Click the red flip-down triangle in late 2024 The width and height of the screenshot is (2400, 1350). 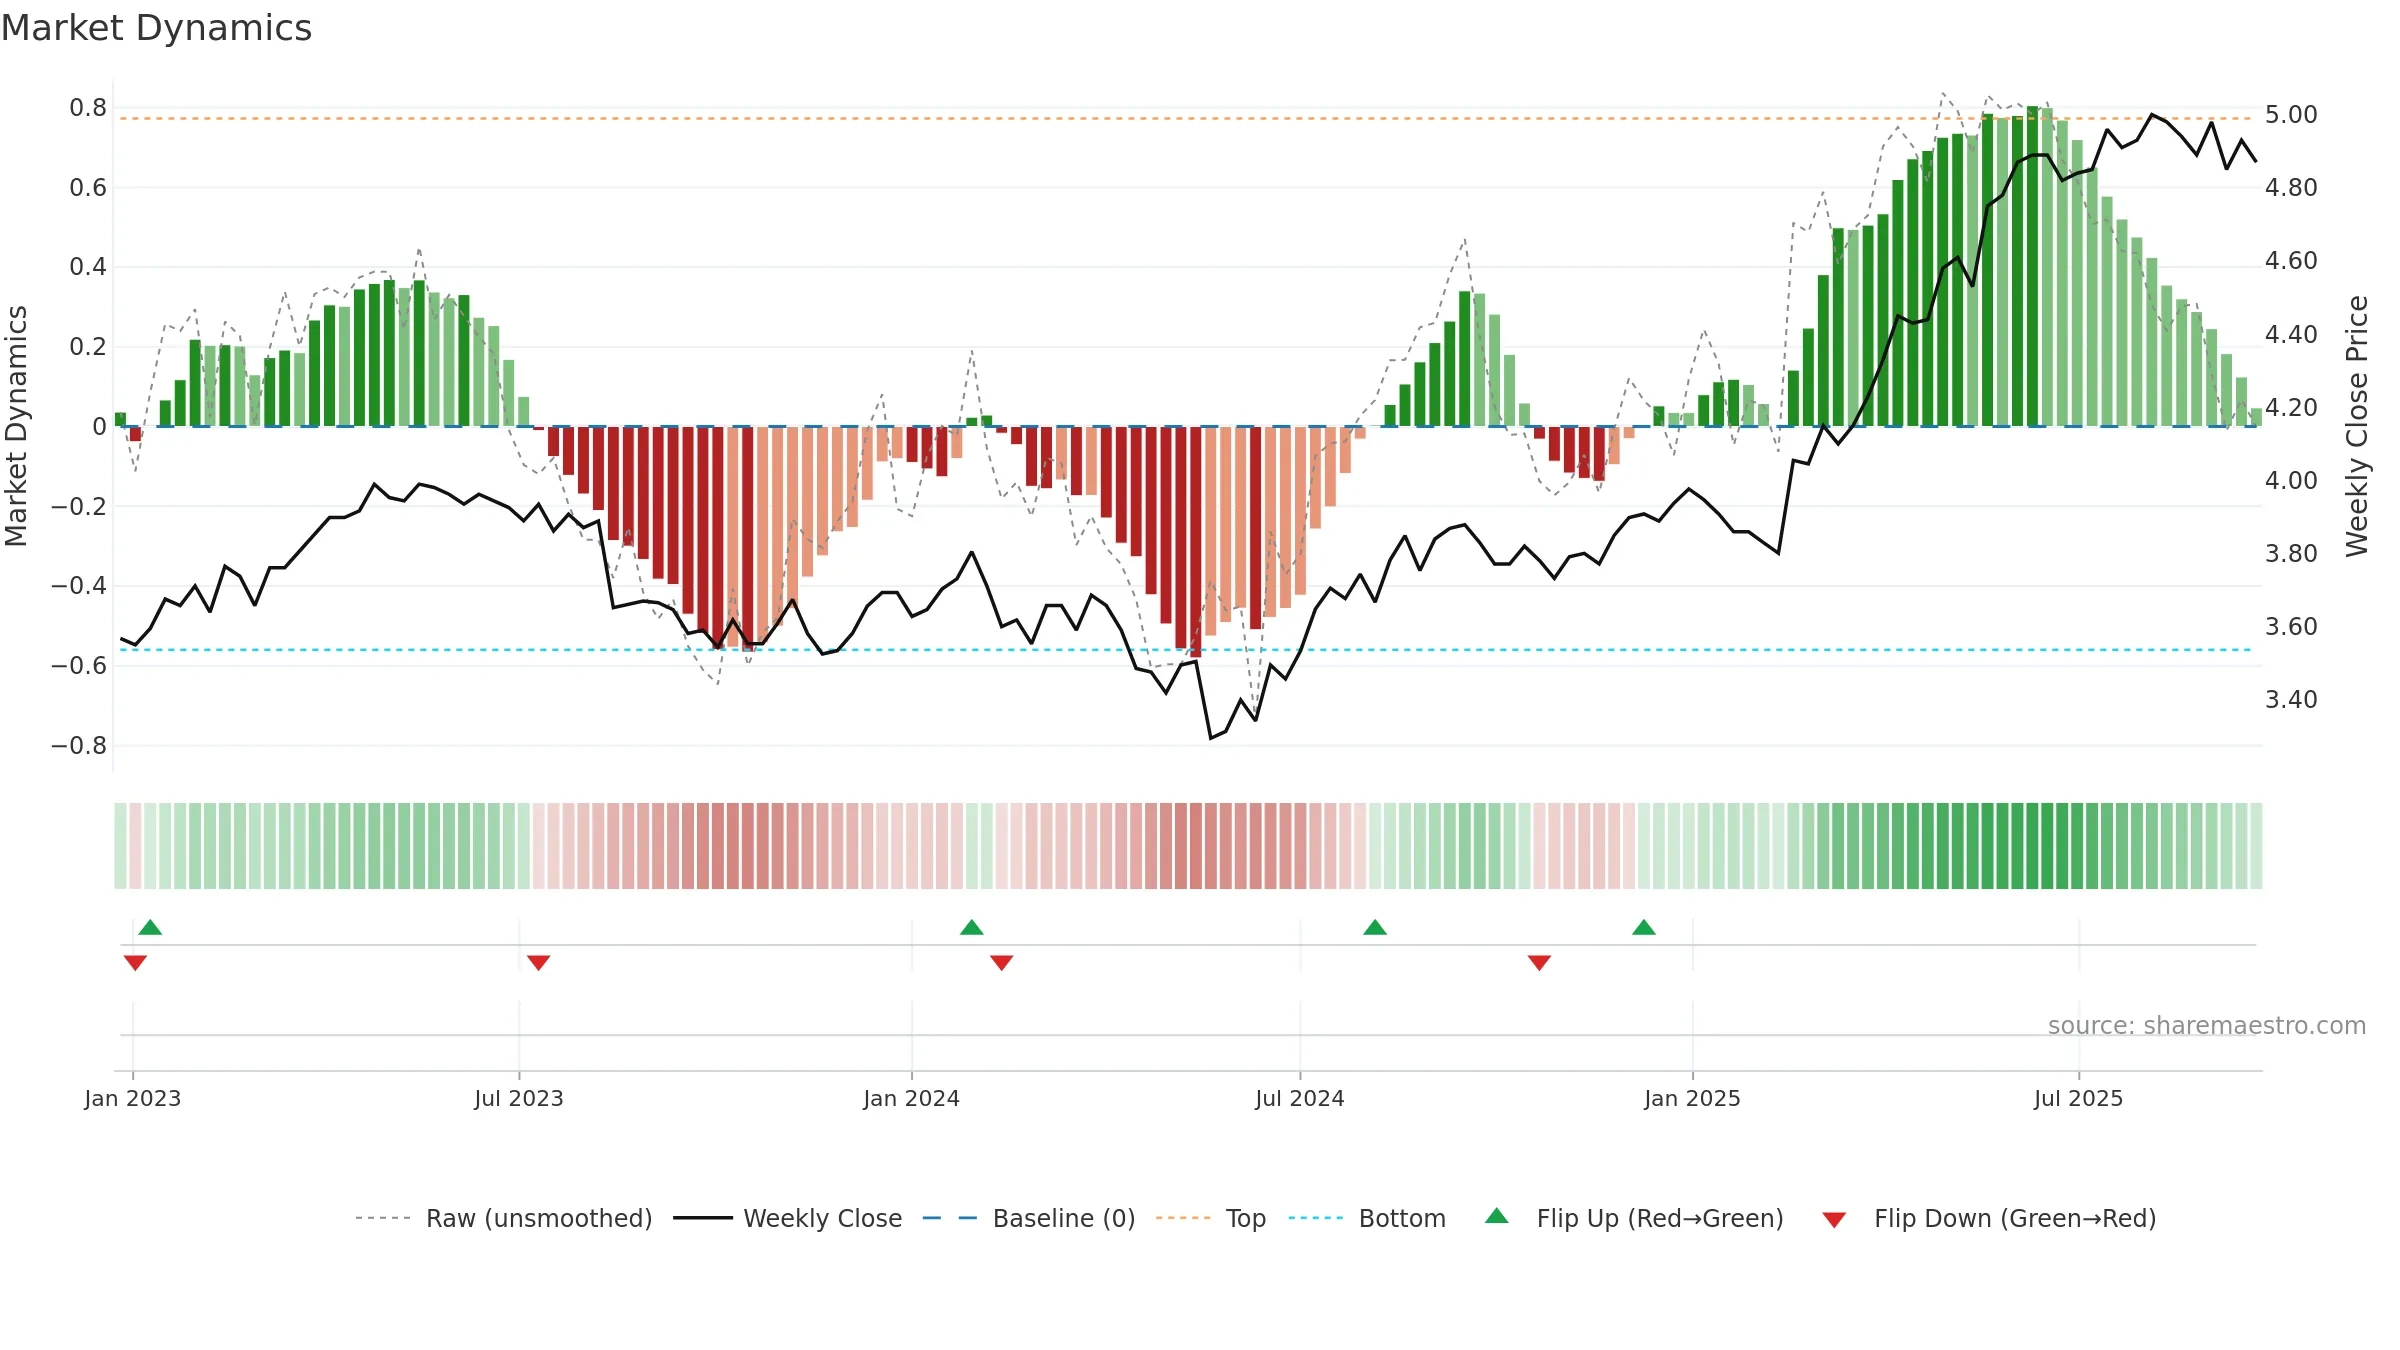(1539, 963)
